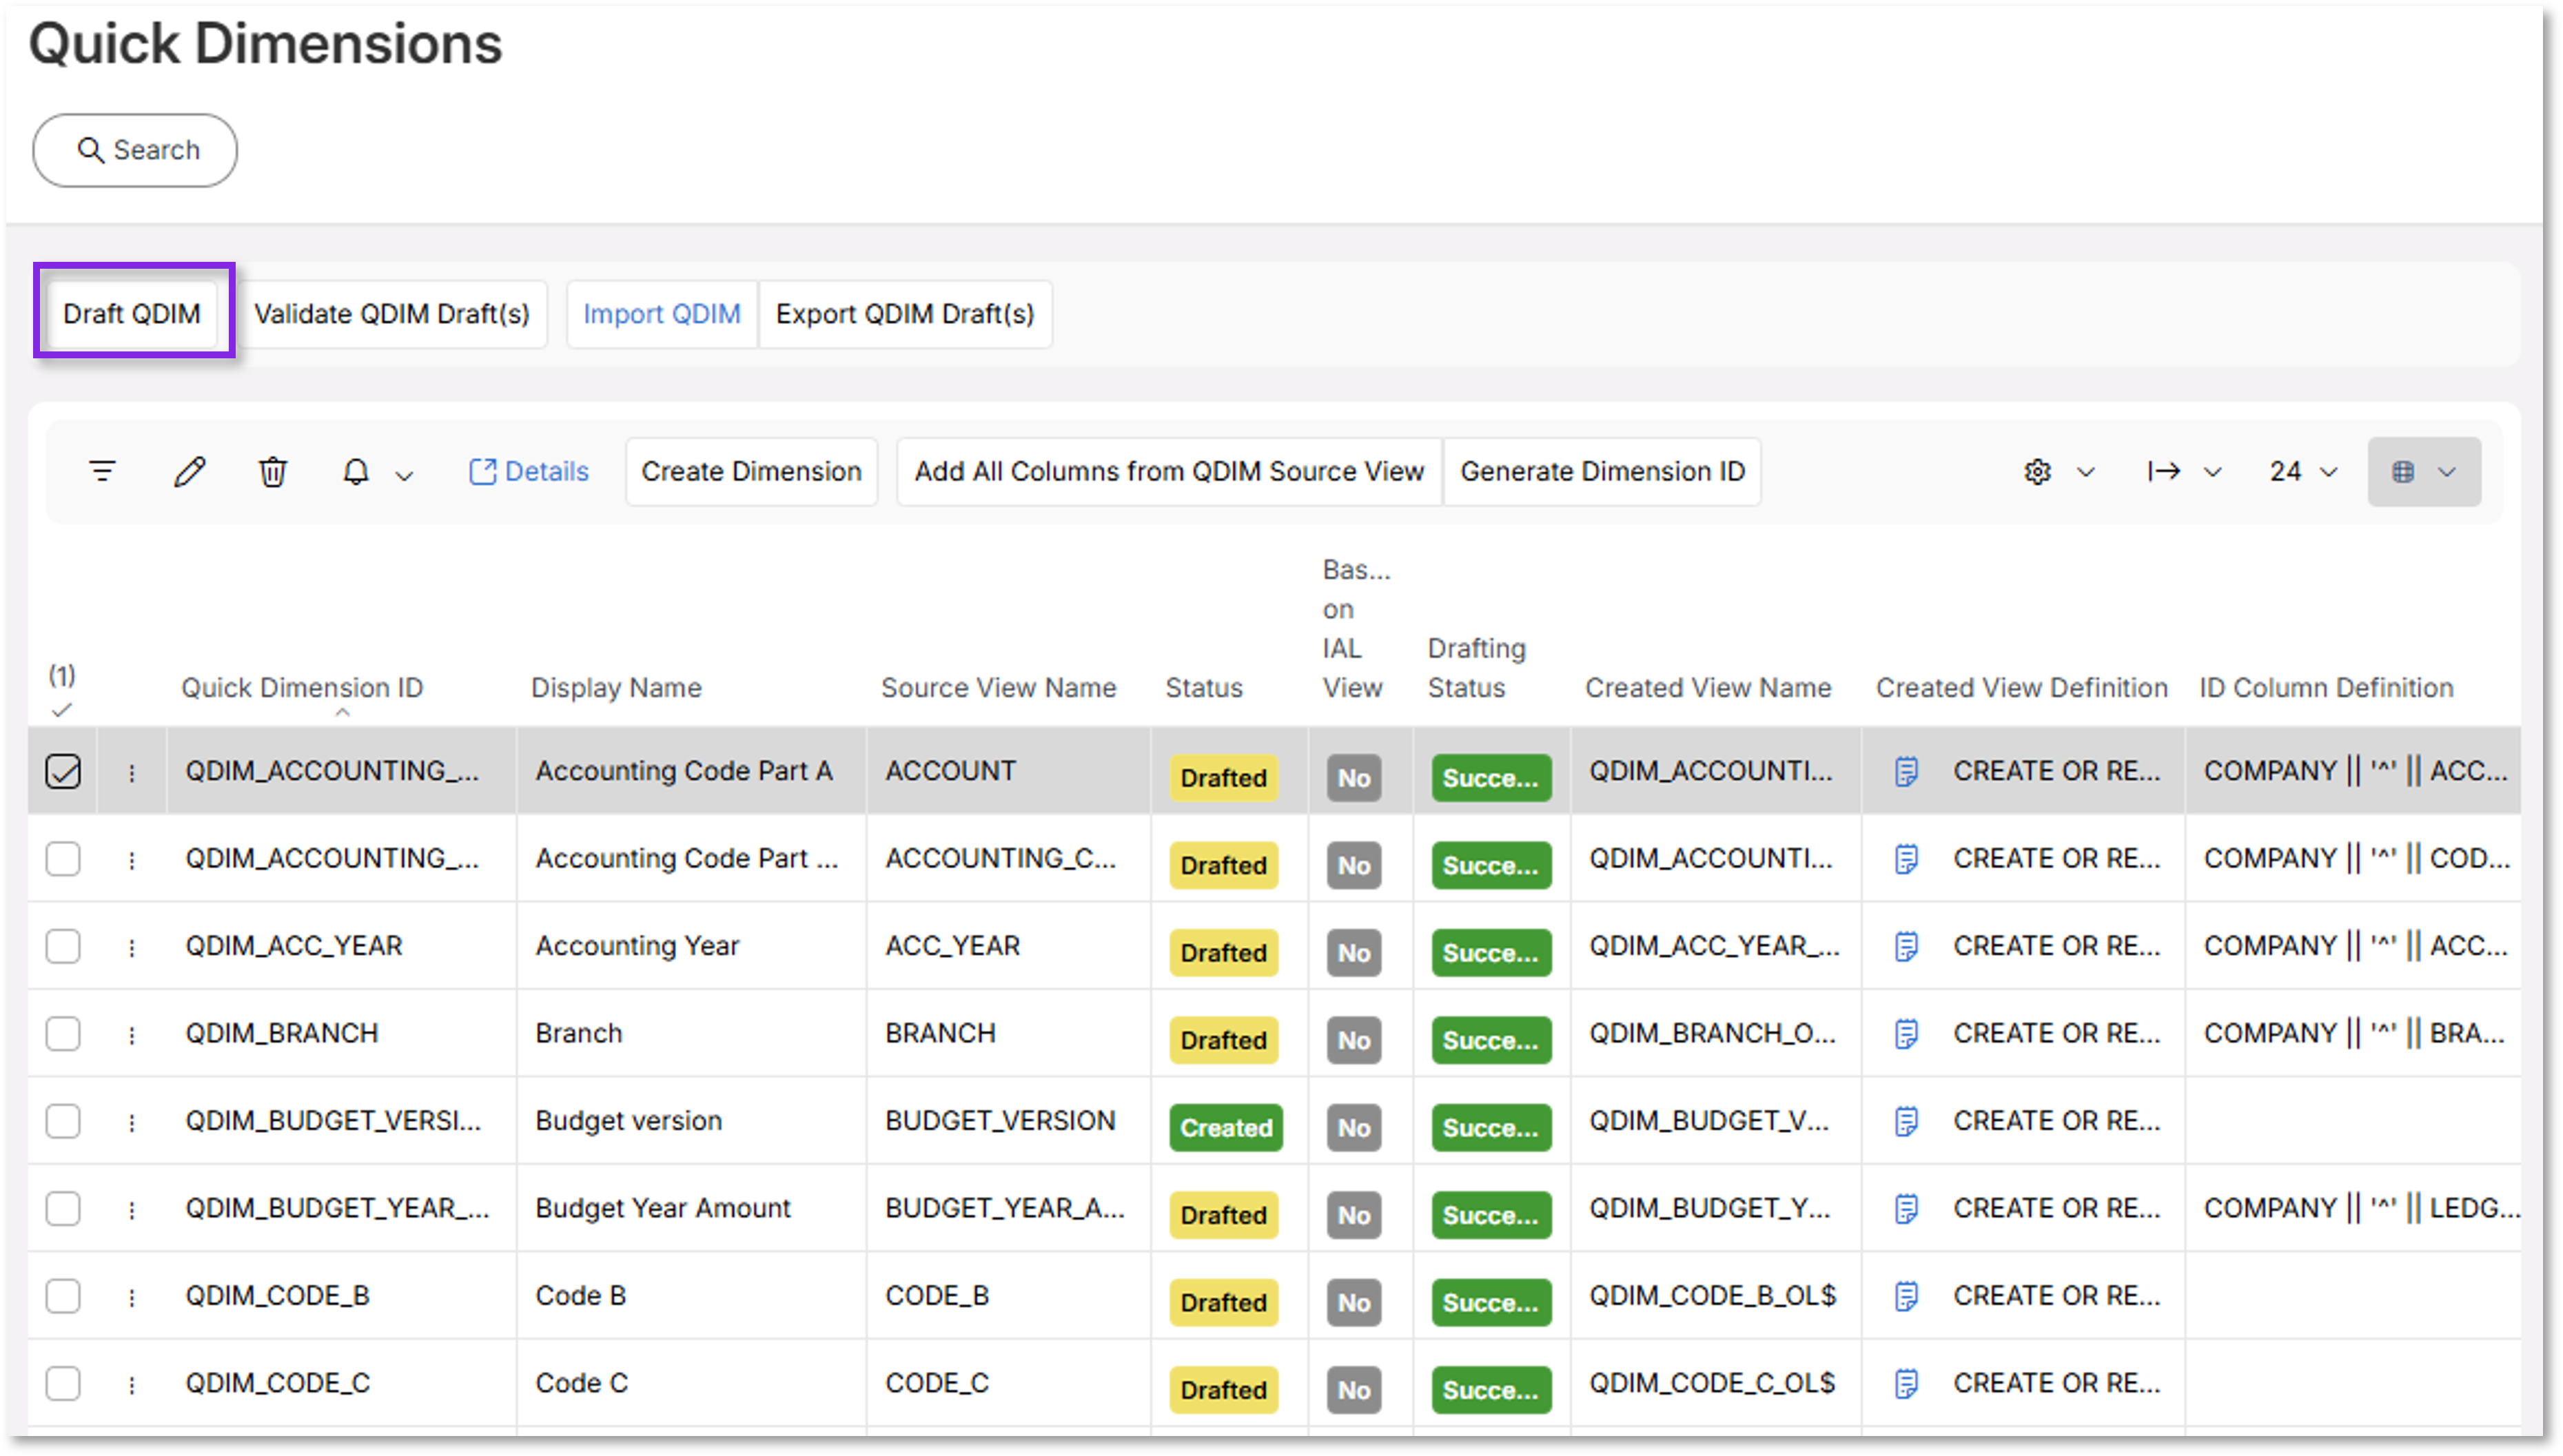Click Import QDIM
The width and height of the screenshot is (2563, 1456).
tap(662, 314)
